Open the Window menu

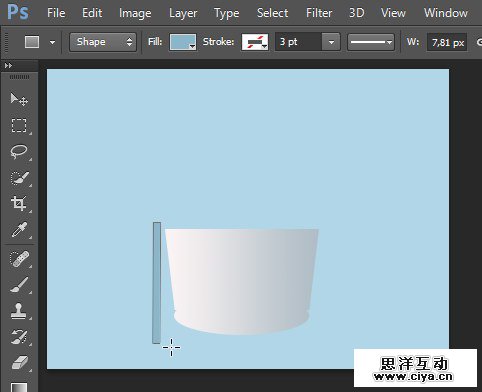(x=446, y=13)
